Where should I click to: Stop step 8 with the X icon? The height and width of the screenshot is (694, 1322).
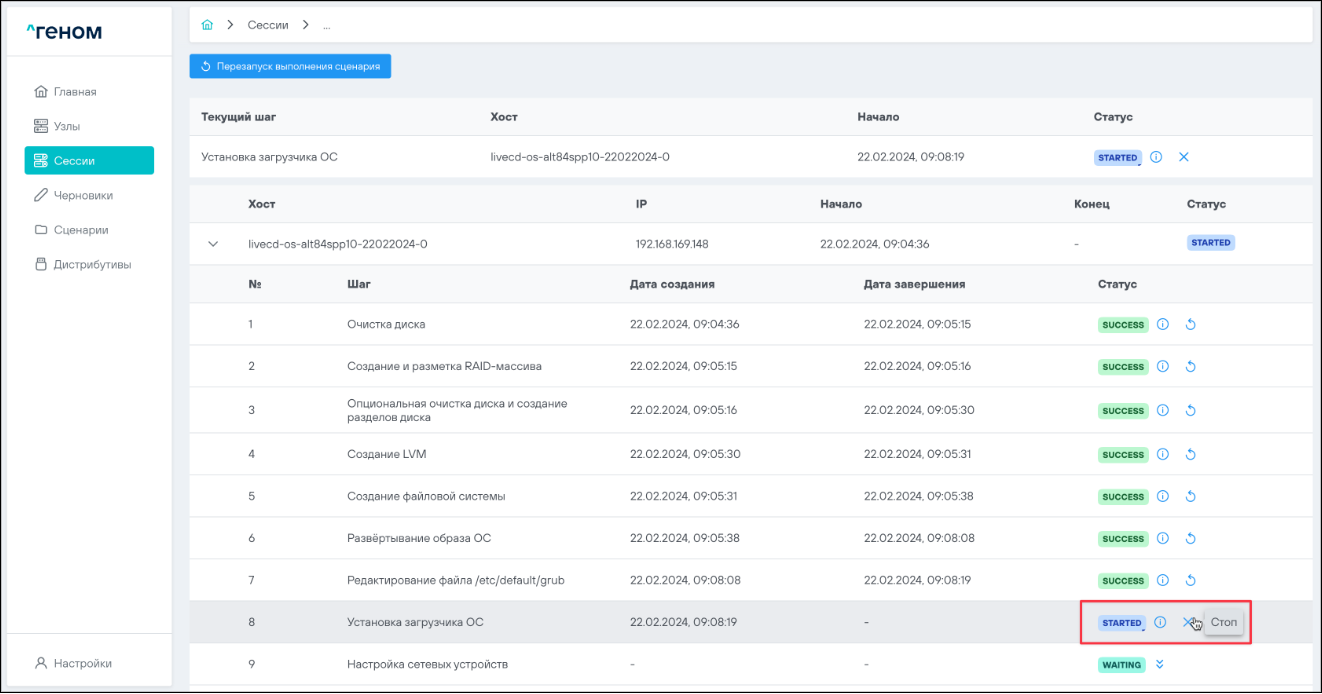coord(1188,622)
